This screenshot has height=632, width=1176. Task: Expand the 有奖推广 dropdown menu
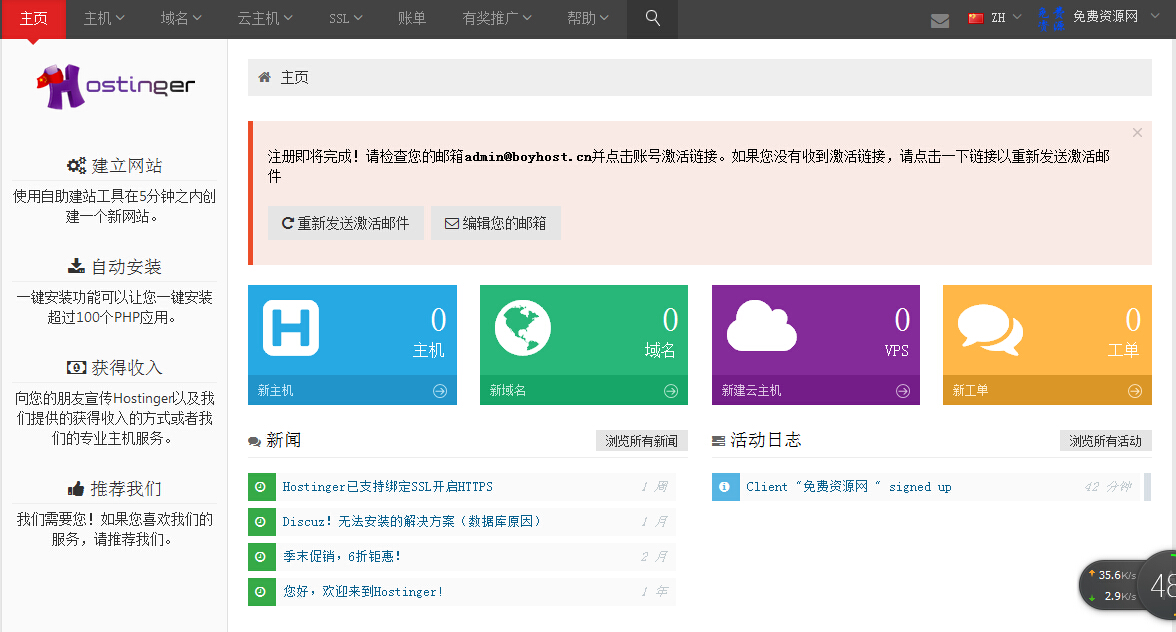(496, 18)
